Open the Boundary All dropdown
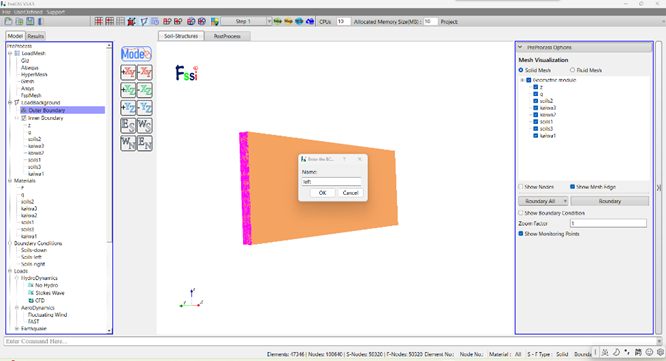Image resolution: width=666 pixels, height=361 pixels. pyautogui.click(x=543, y=201)
